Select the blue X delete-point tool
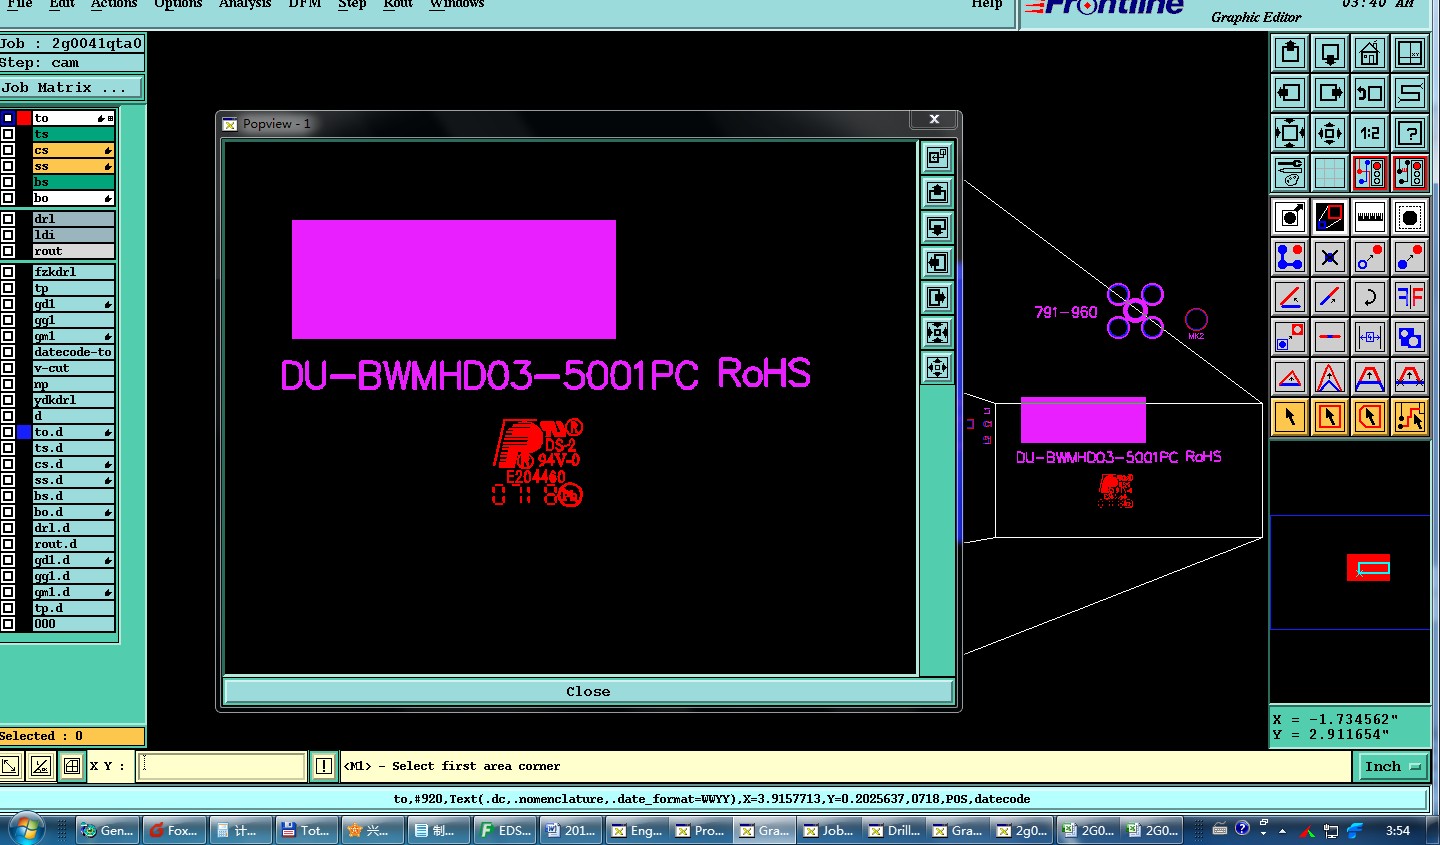 coord(1330,257)
